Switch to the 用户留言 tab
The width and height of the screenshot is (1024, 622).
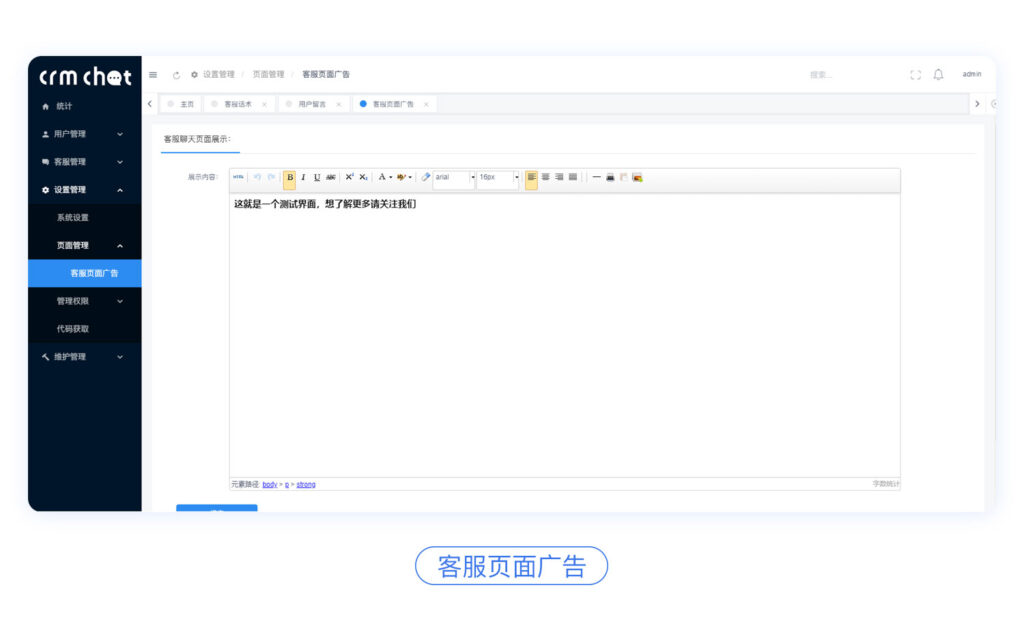[x=312, y=103]
